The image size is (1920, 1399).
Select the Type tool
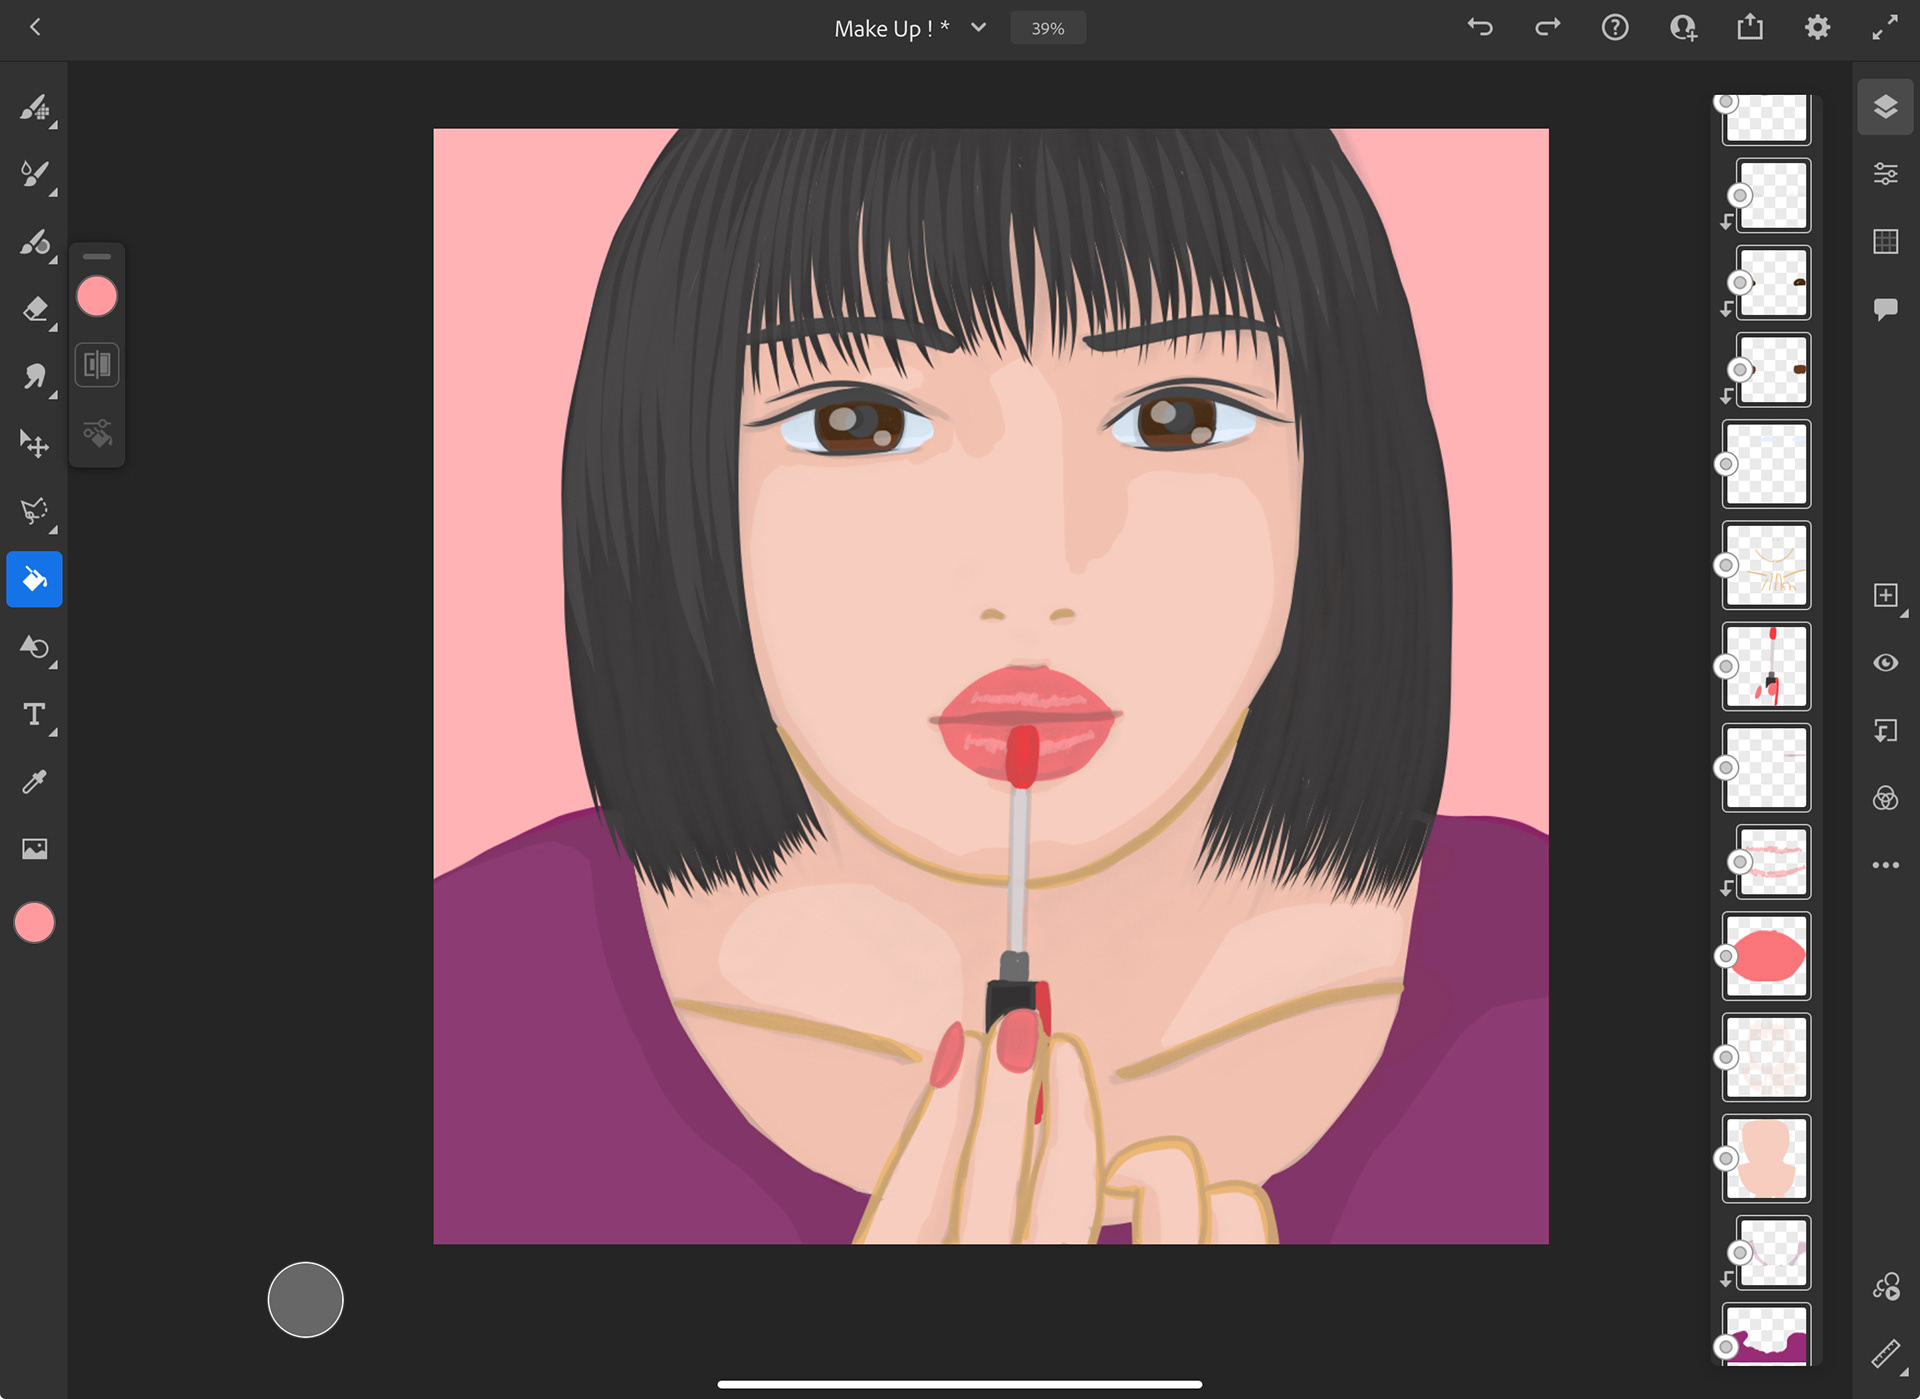pos(35,714)
